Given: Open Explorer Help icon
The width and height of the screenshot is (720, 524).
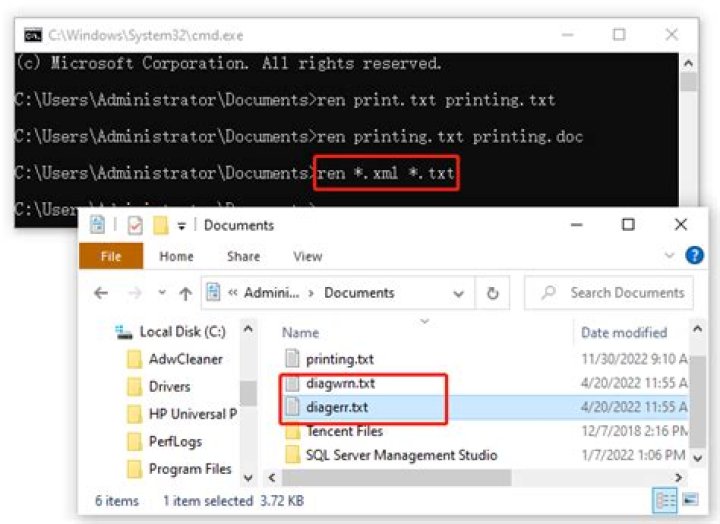Looking at the screenshot, I should coord(694,255).
